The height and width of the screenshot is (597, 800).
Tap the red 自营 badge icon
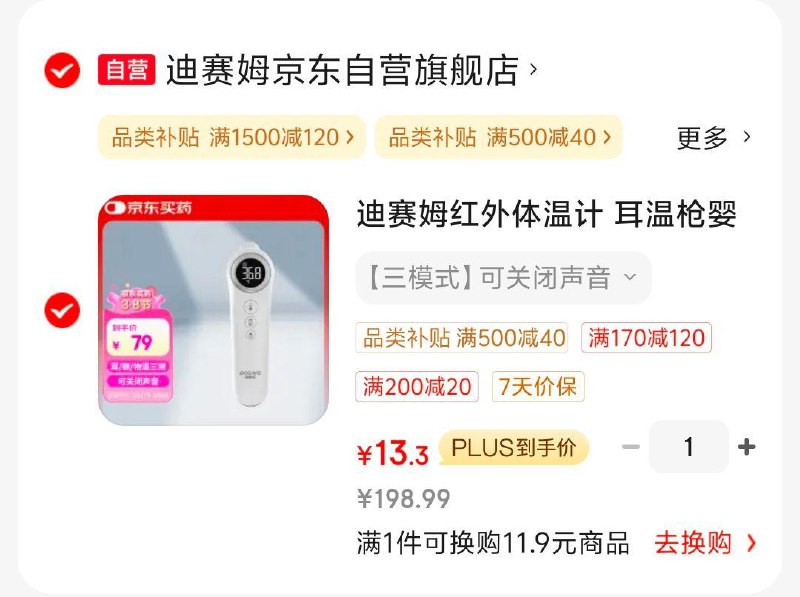(x=127, y=69)
